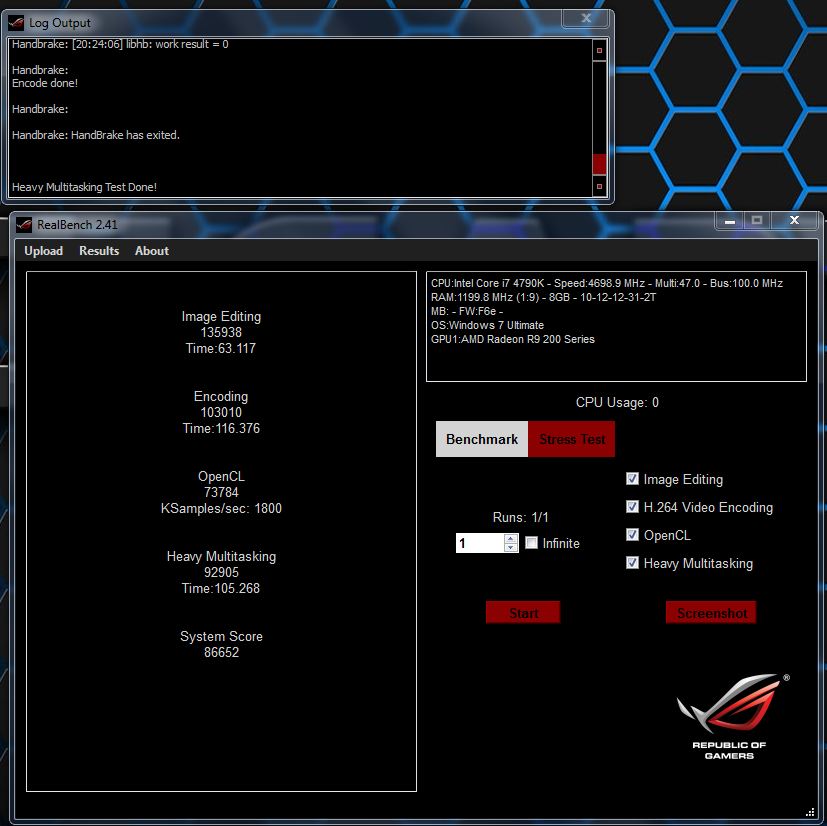Click the CPU Usage: 0 label
The height and width of the screenshot is (826, 827).
click(617, 403)
